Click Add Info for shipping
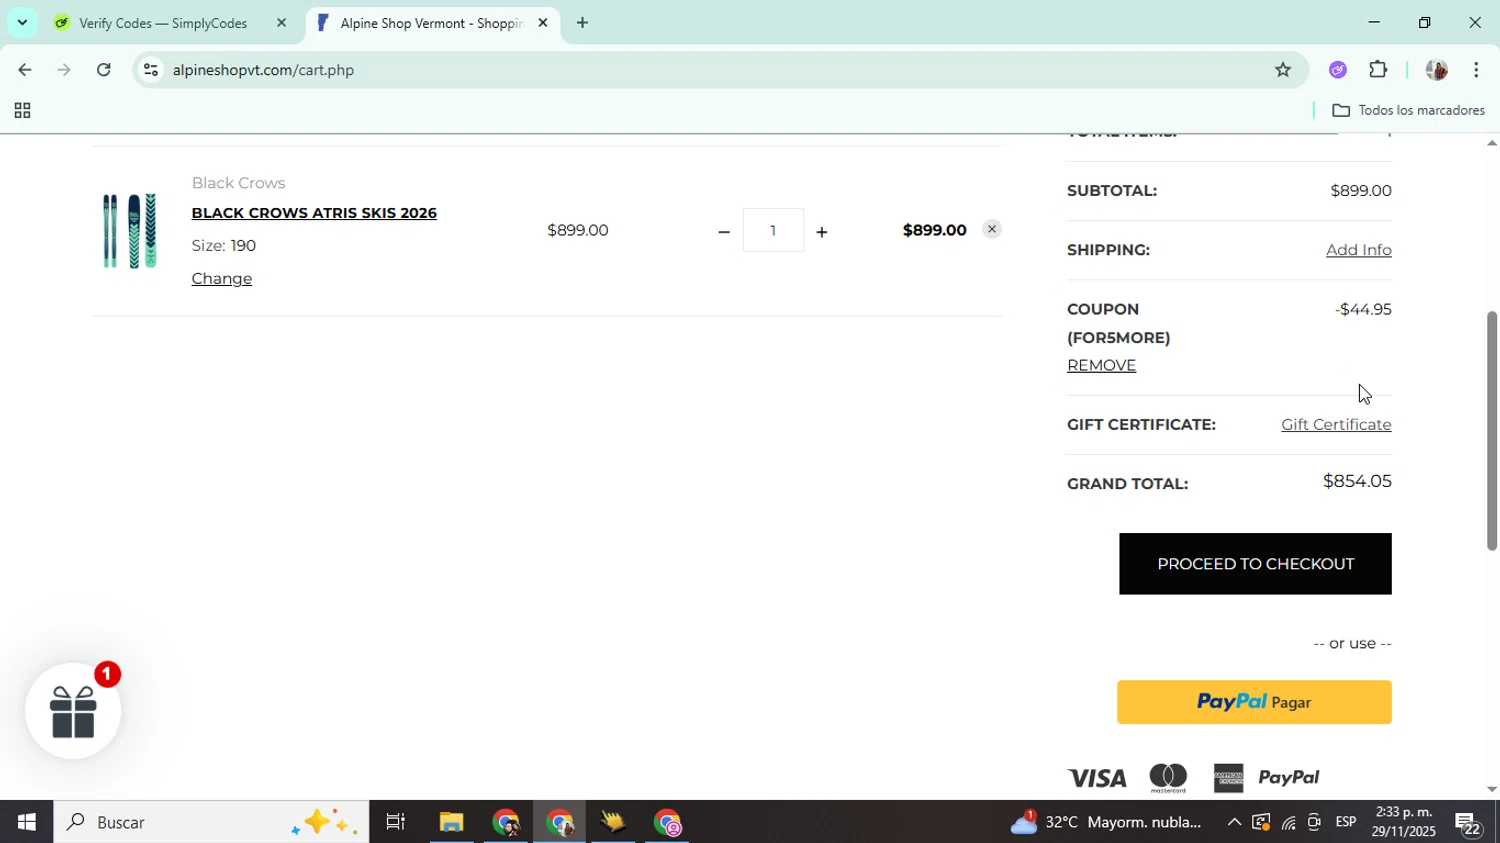Viewport: 1500px width, 843px height. [1358, 249]
